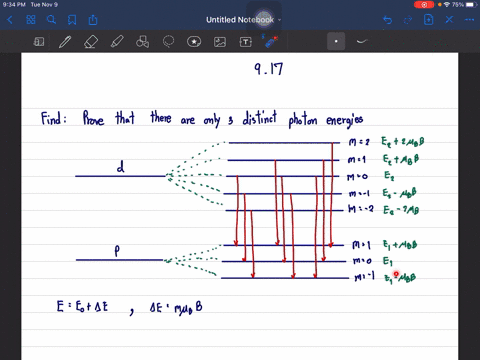Open the more options ellipsis menu
Image resolution: width=480 pixels, height=360 pixels.
pos(469,20)
